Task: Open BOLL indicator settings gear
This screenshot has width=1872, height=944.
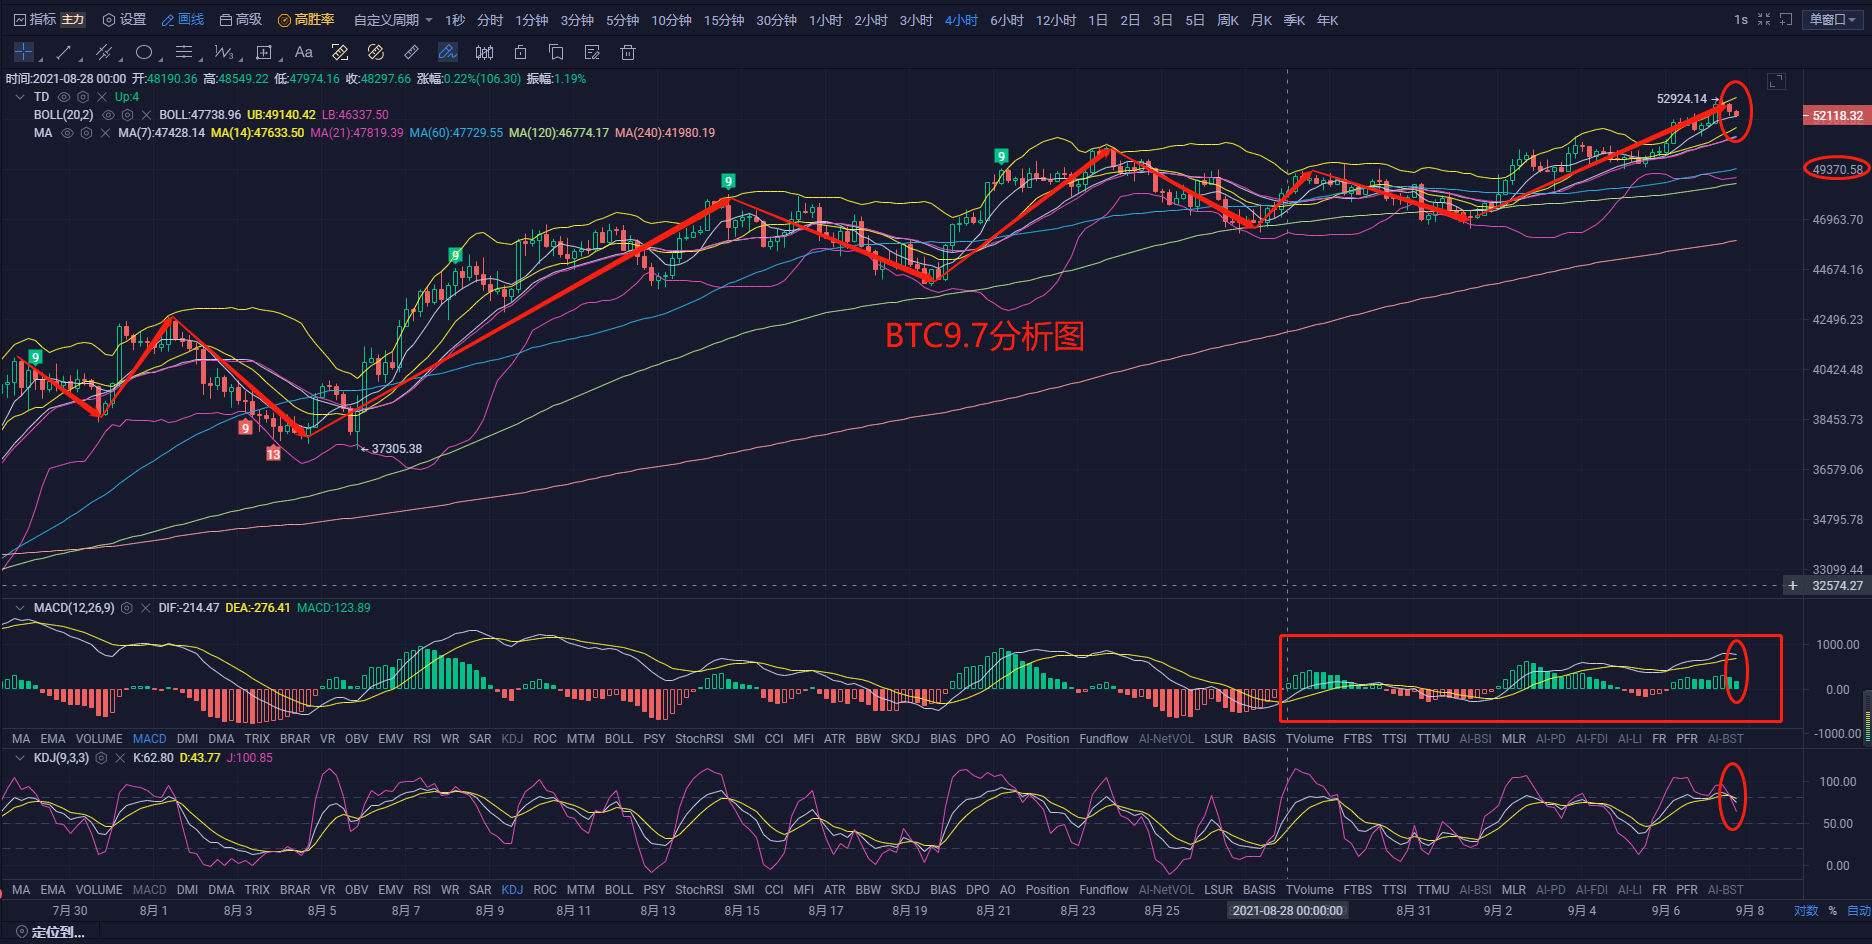Action: [x=127, y=115]
